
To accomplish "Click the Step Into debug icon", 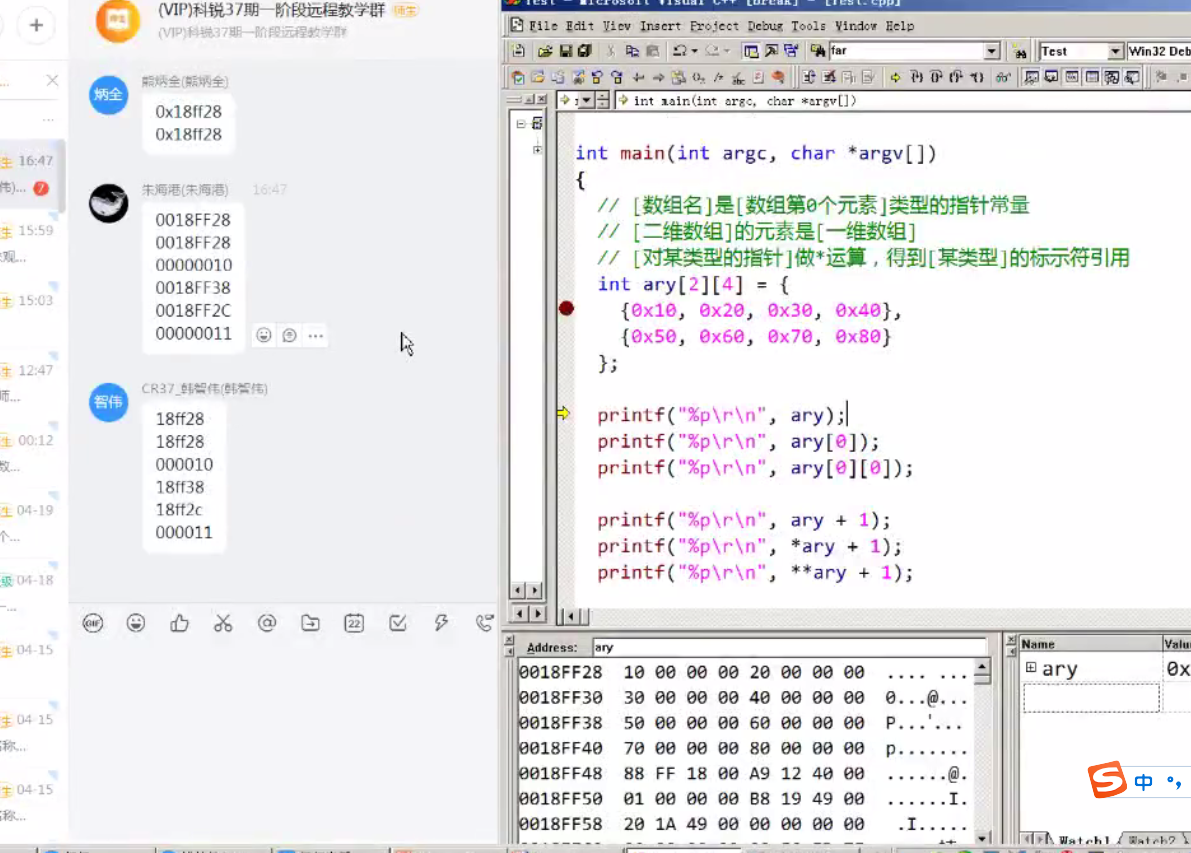I will (915, 77).
